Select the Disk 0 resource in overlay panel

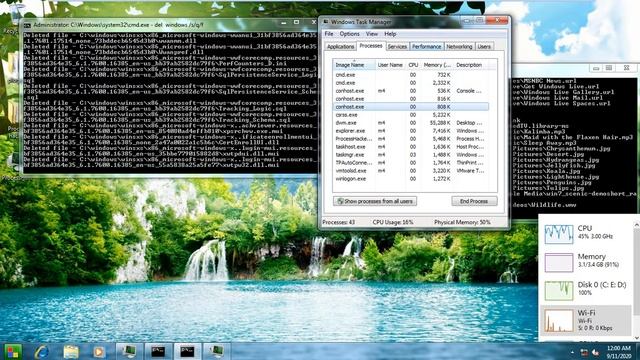(x=587, y=290)
